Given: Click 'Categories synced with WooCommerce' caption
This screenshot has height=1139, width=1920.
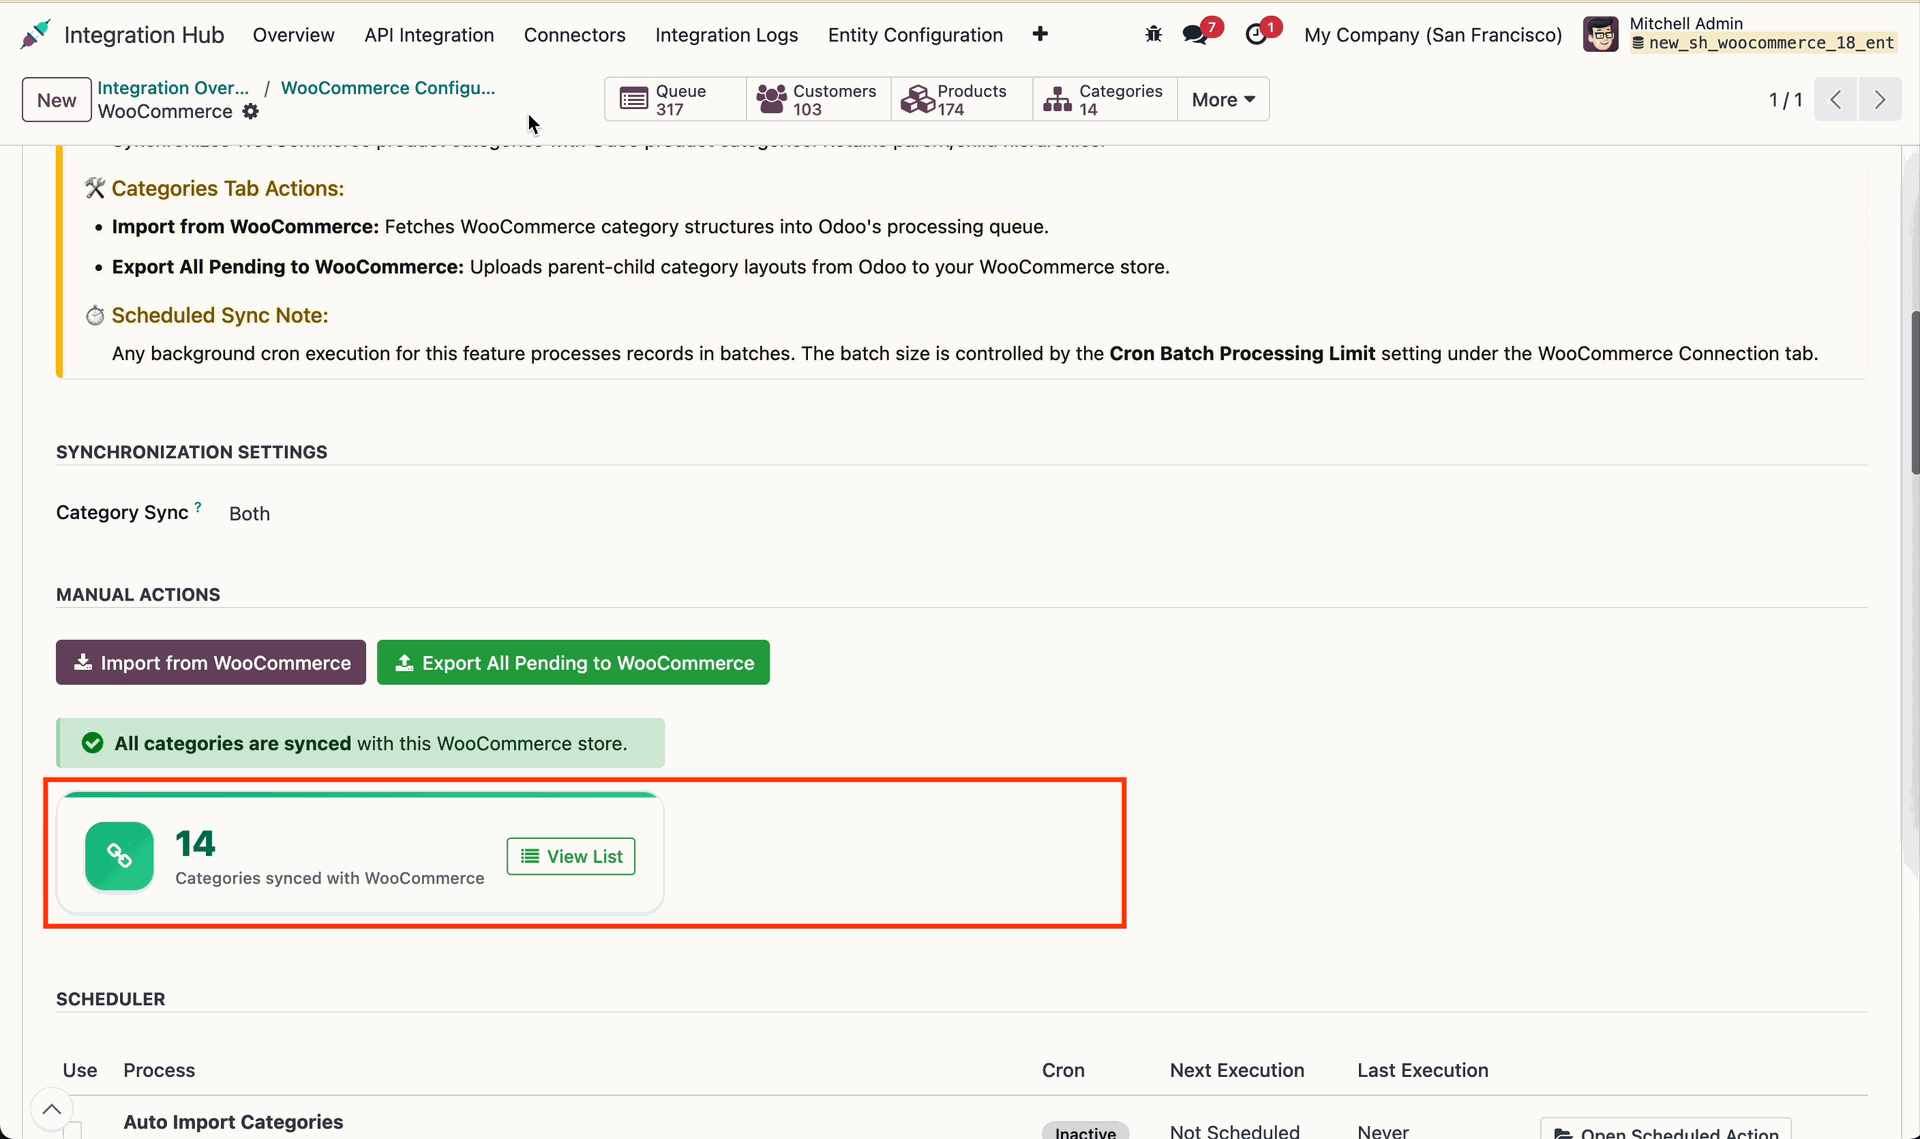Looking at the screenshot, I should [330, 878].
